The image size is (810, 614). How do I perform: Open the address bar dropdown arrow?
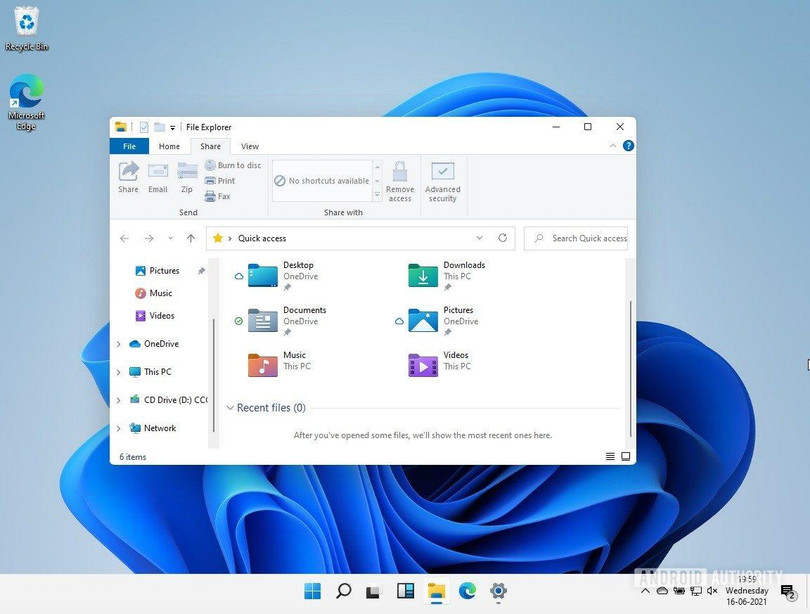tap(479, 238)
